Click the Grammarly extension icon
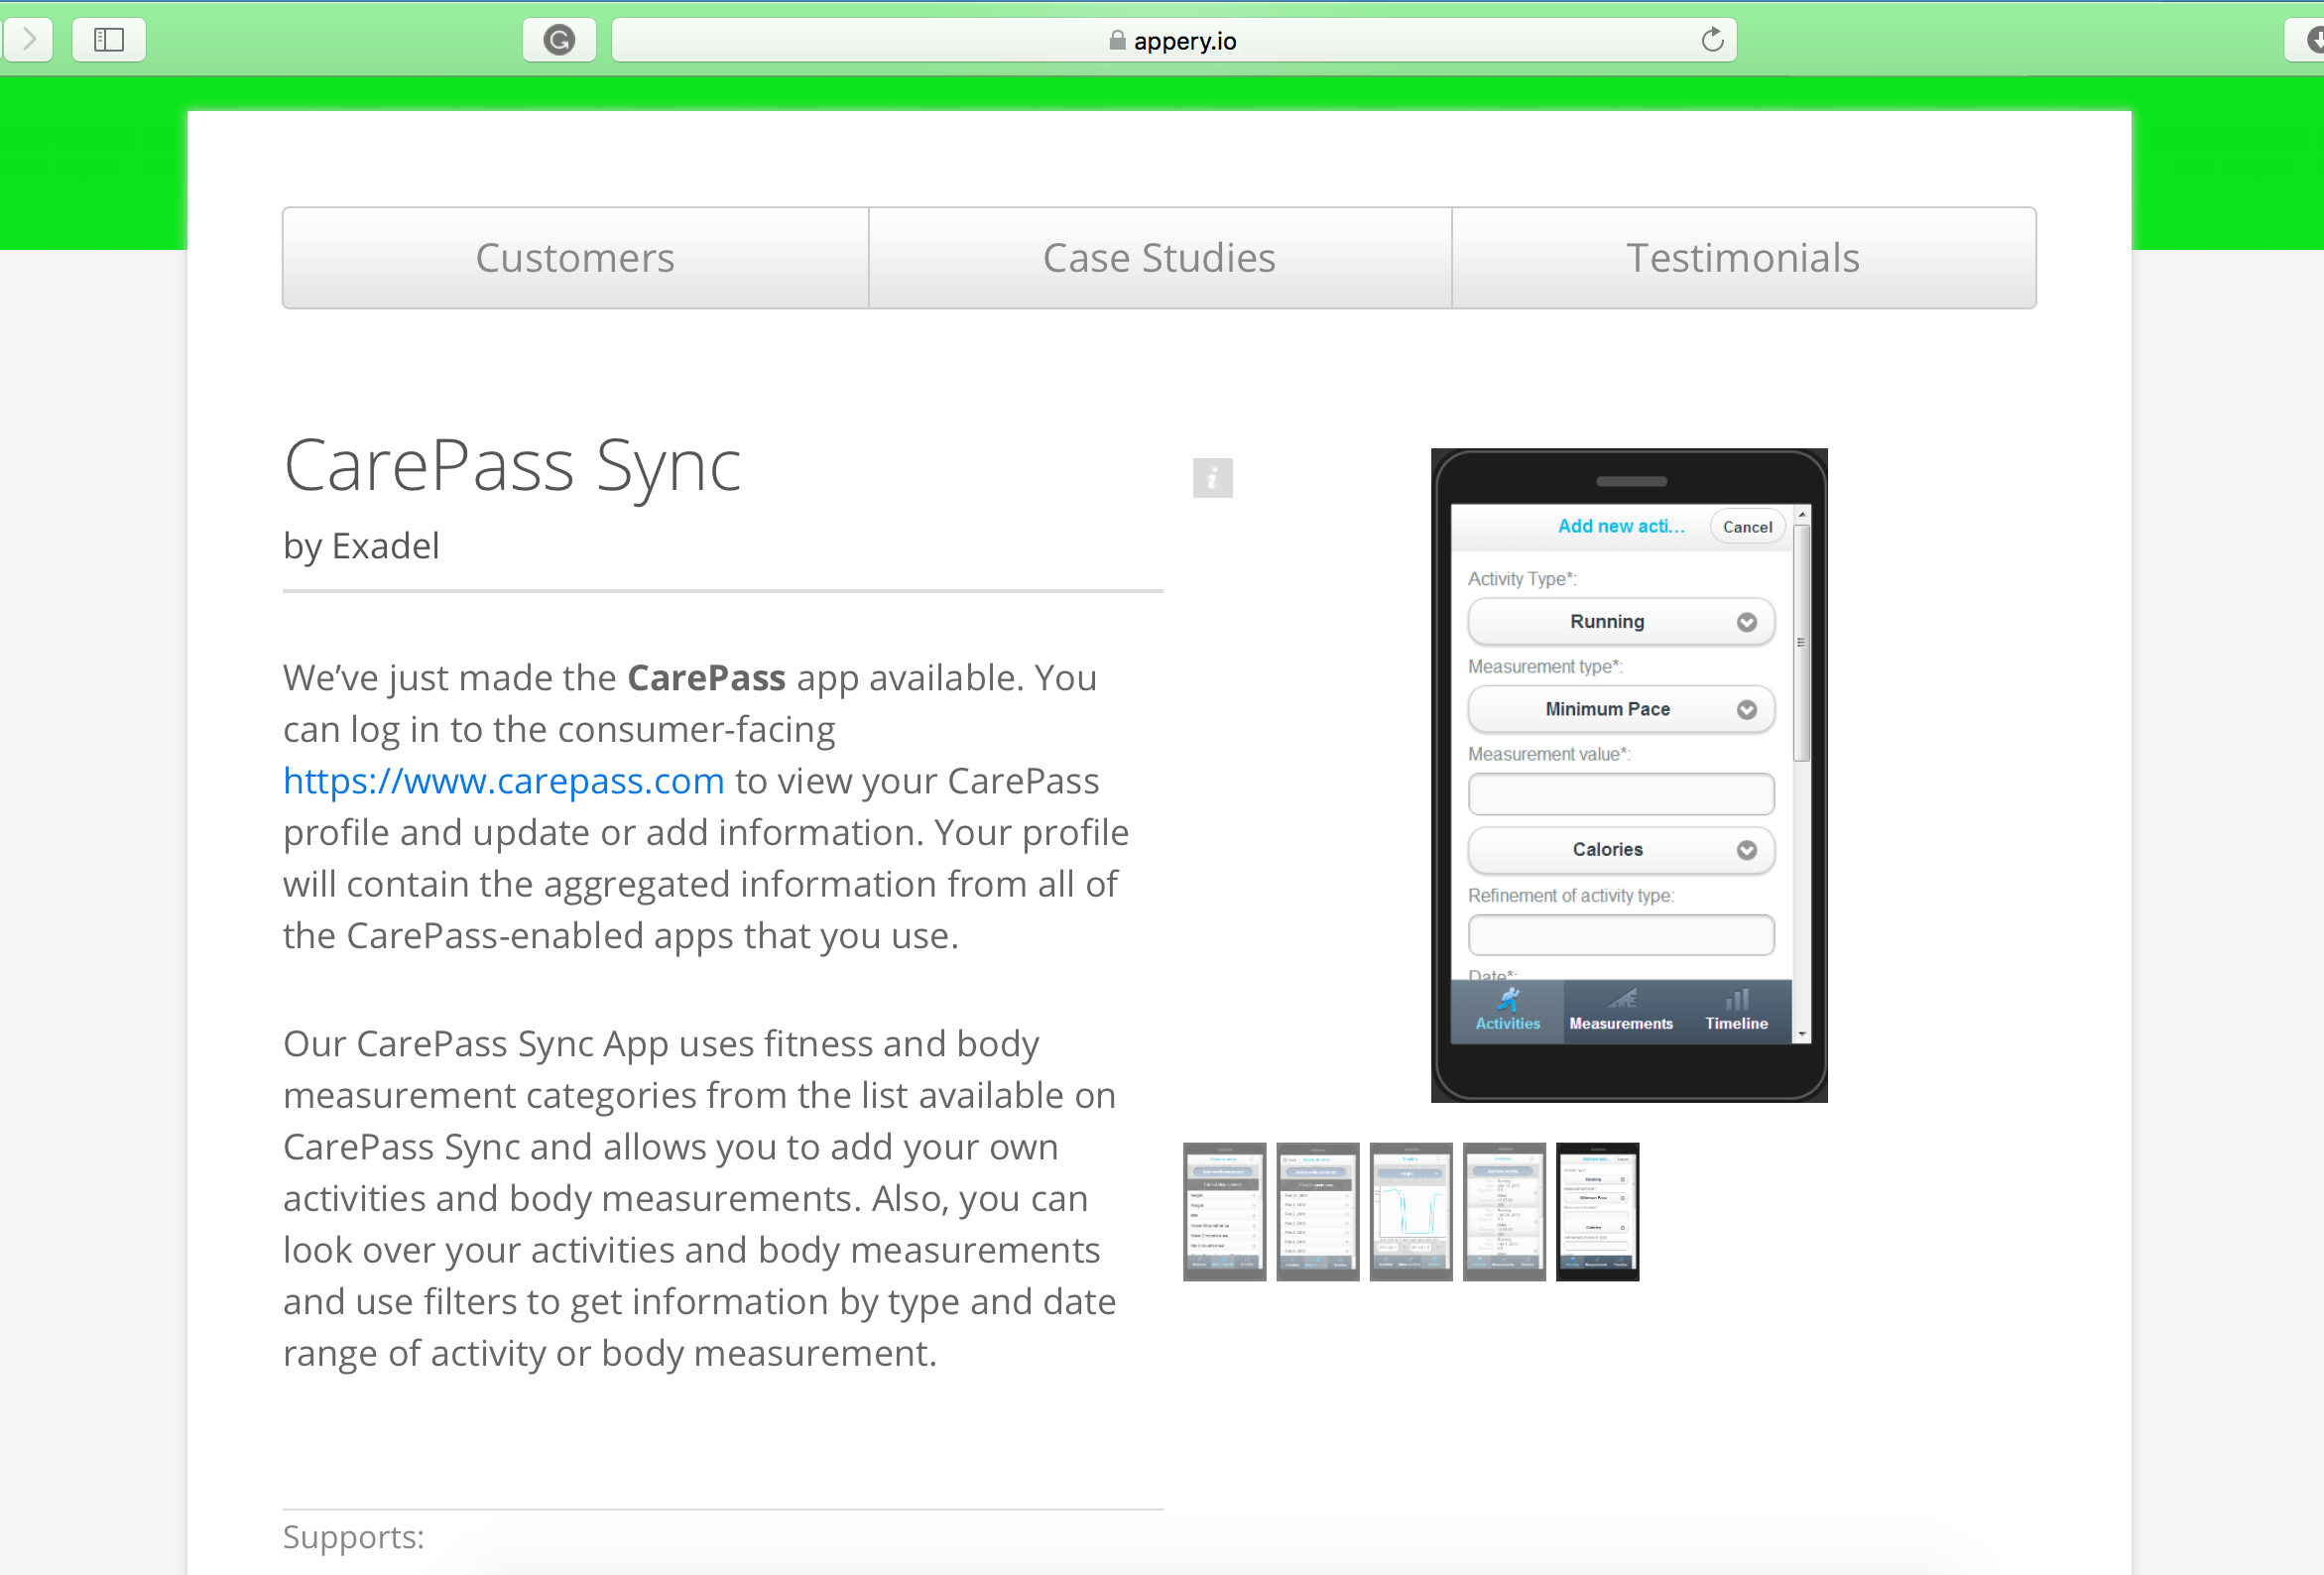 point(559,40)
